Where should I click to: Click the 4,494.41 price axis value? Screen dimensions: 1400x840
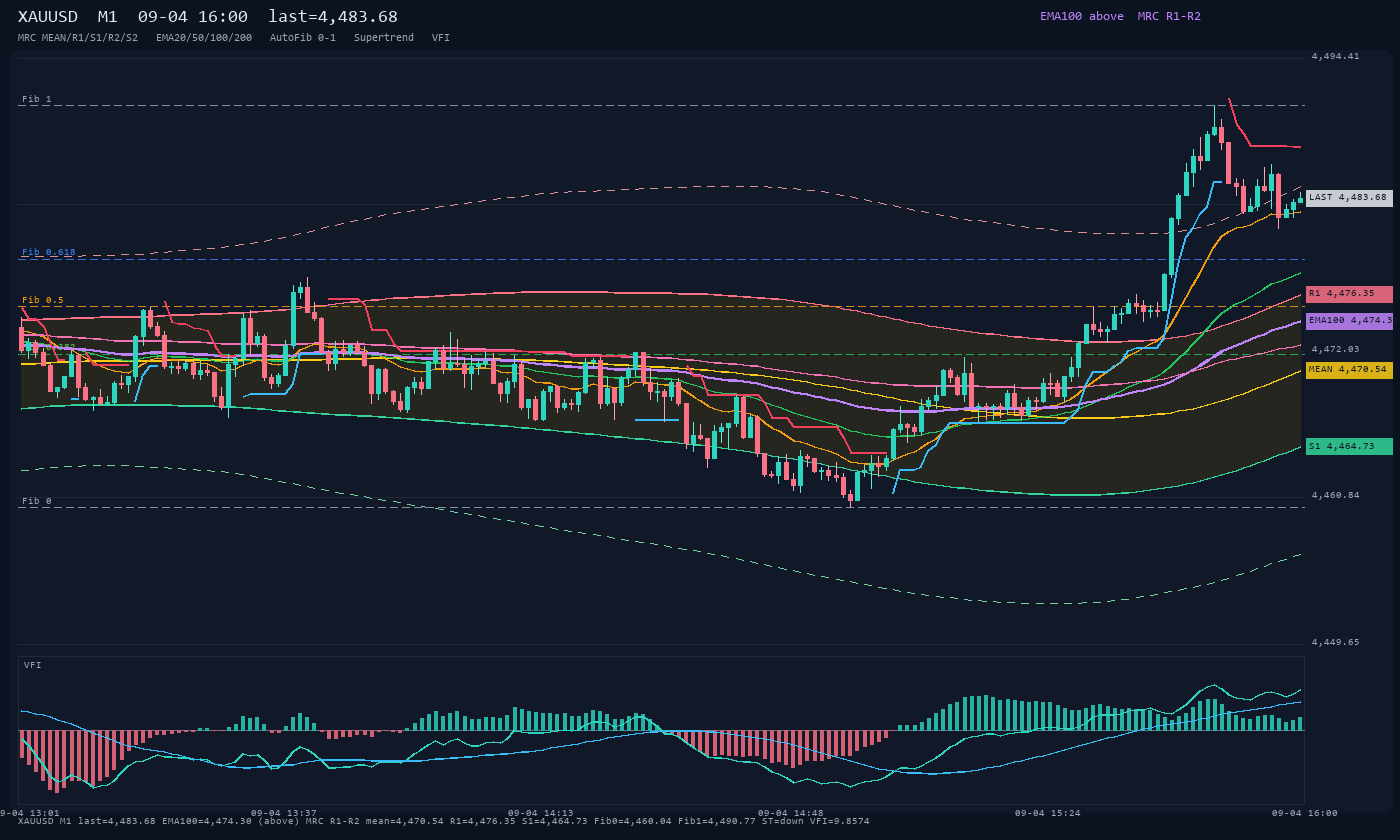coord(1336,56)
